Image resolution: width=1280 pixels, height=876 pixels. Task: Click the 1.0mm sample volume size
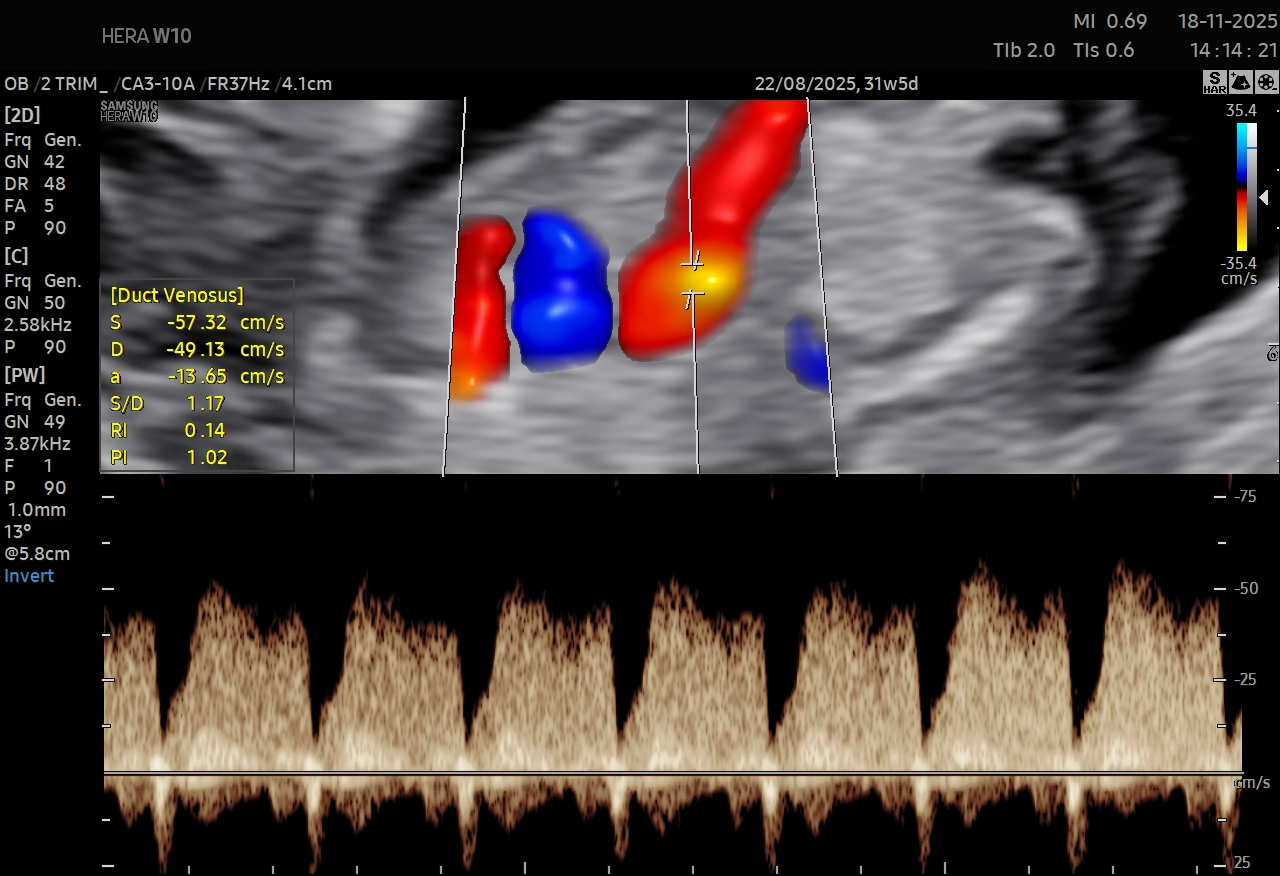(x=37, y=510)
